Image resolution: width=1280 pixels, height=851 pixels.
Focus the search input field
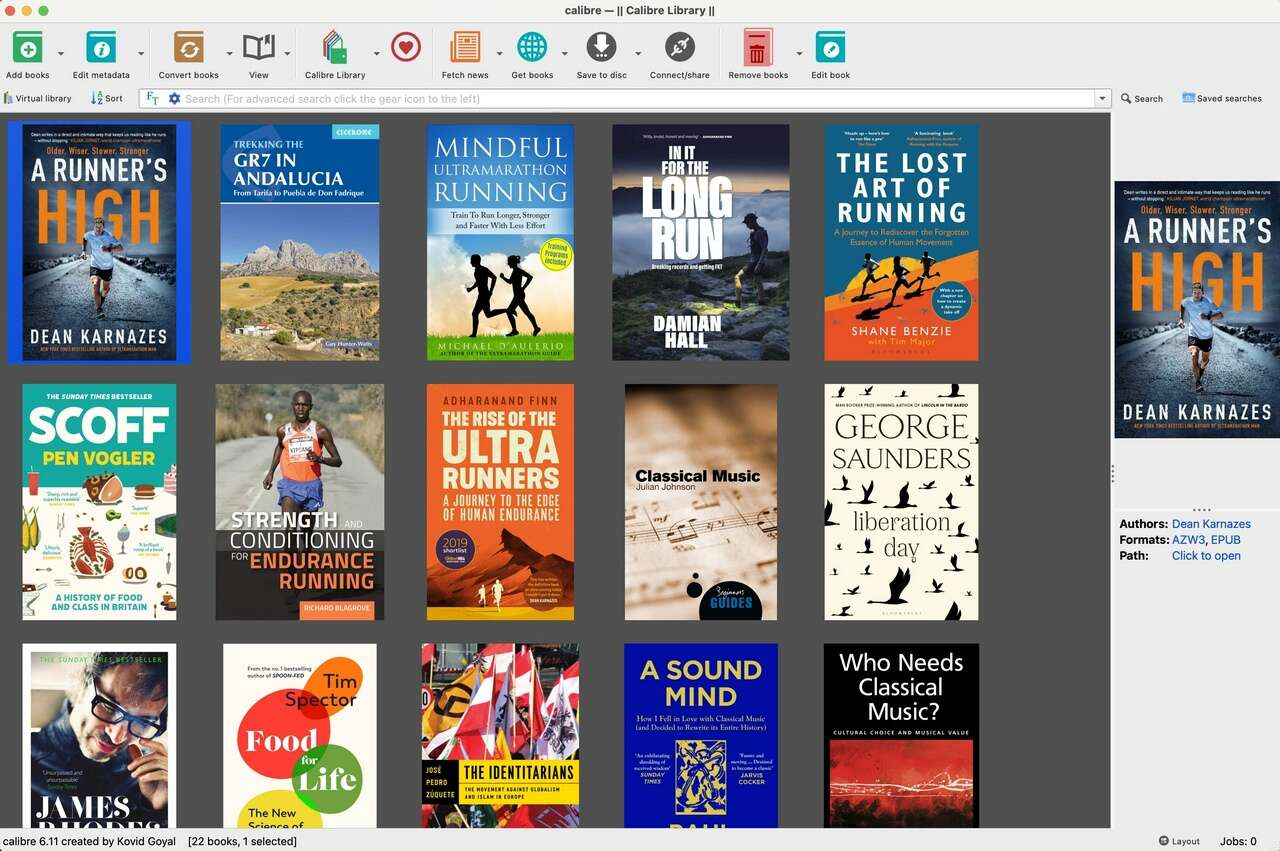point(638,99)
